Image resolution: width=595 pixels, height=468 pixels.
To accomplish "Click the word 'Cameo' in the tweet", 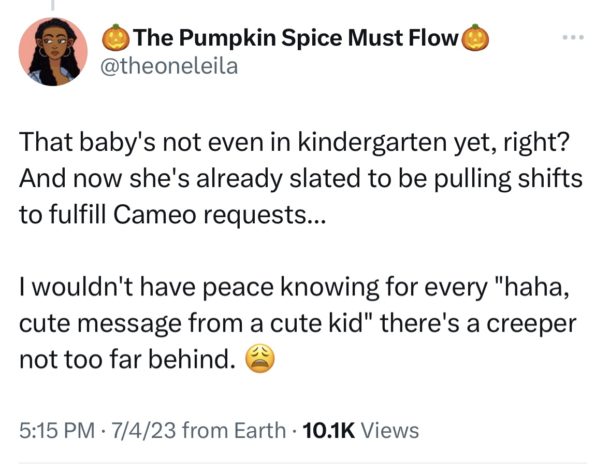I will coord(154,215).
